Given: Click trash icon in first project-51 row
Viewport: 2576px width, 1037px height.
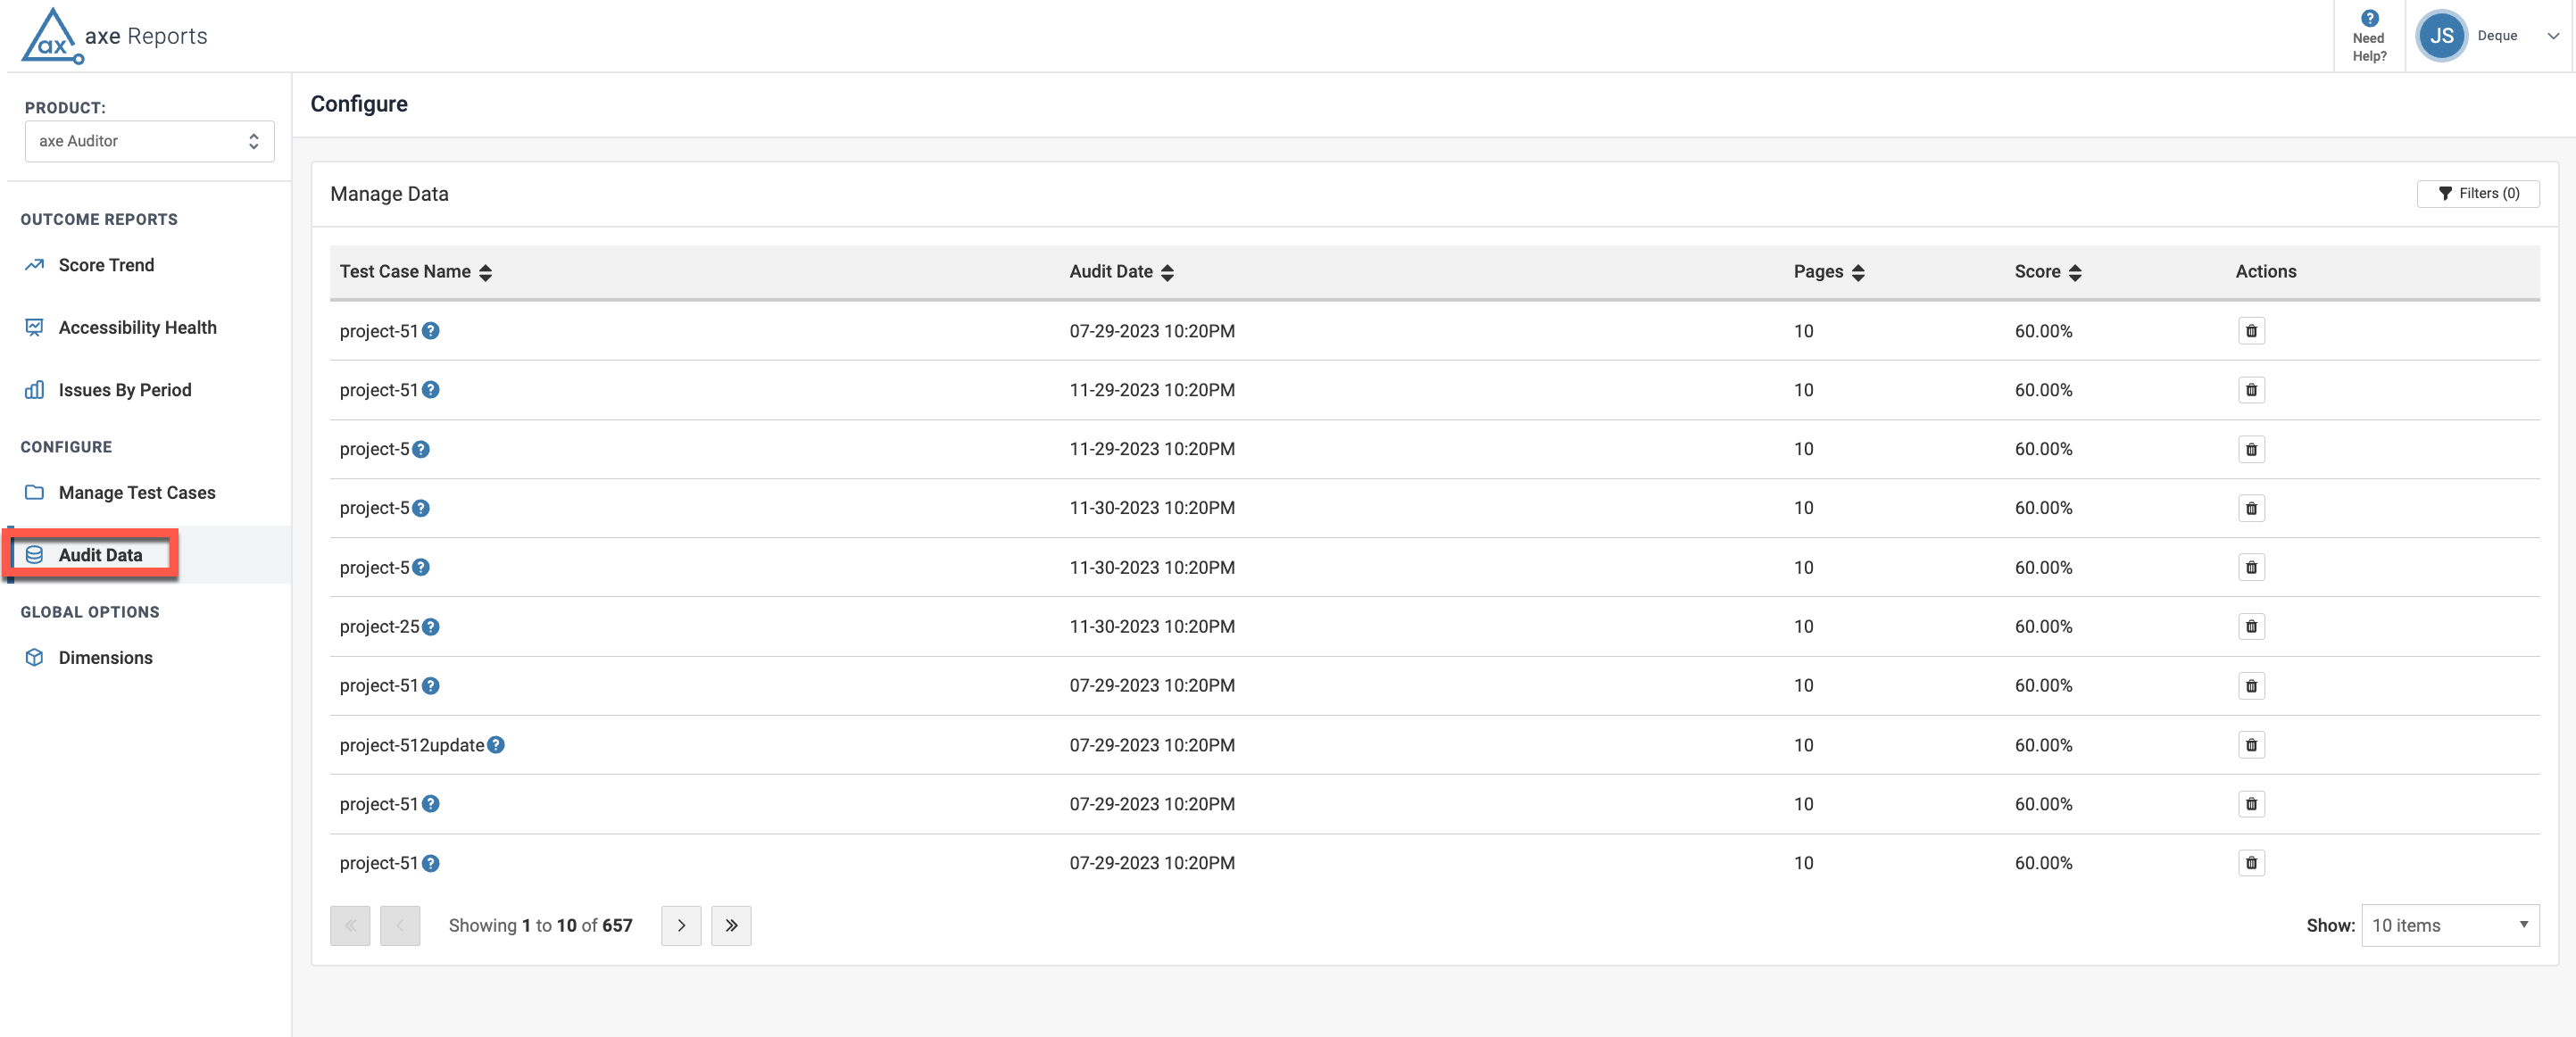Looking at the screenshot, I should point(2251,331).
